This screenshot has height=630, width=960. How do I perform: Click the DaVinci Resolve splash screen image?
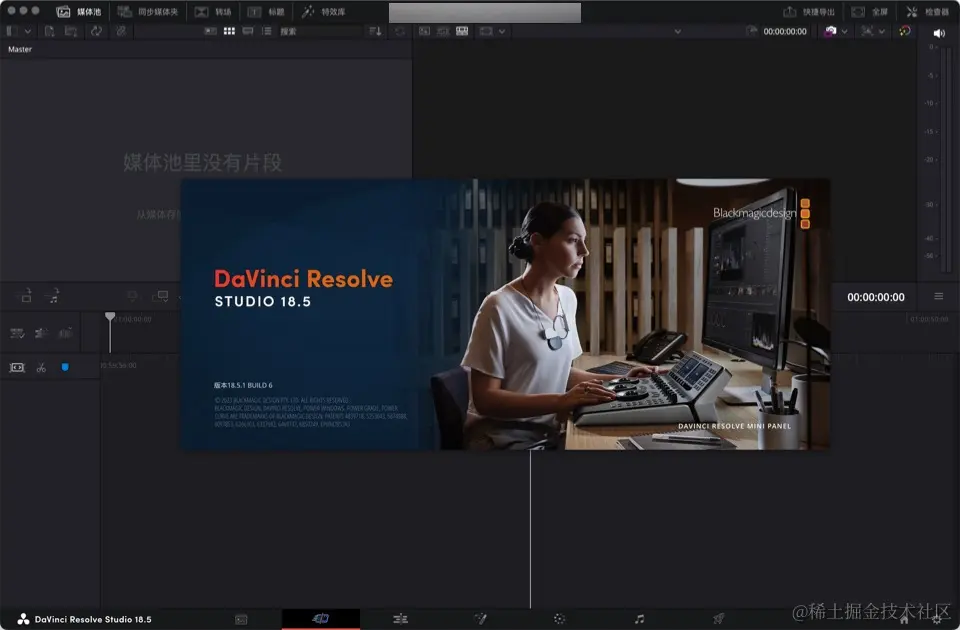505,314
